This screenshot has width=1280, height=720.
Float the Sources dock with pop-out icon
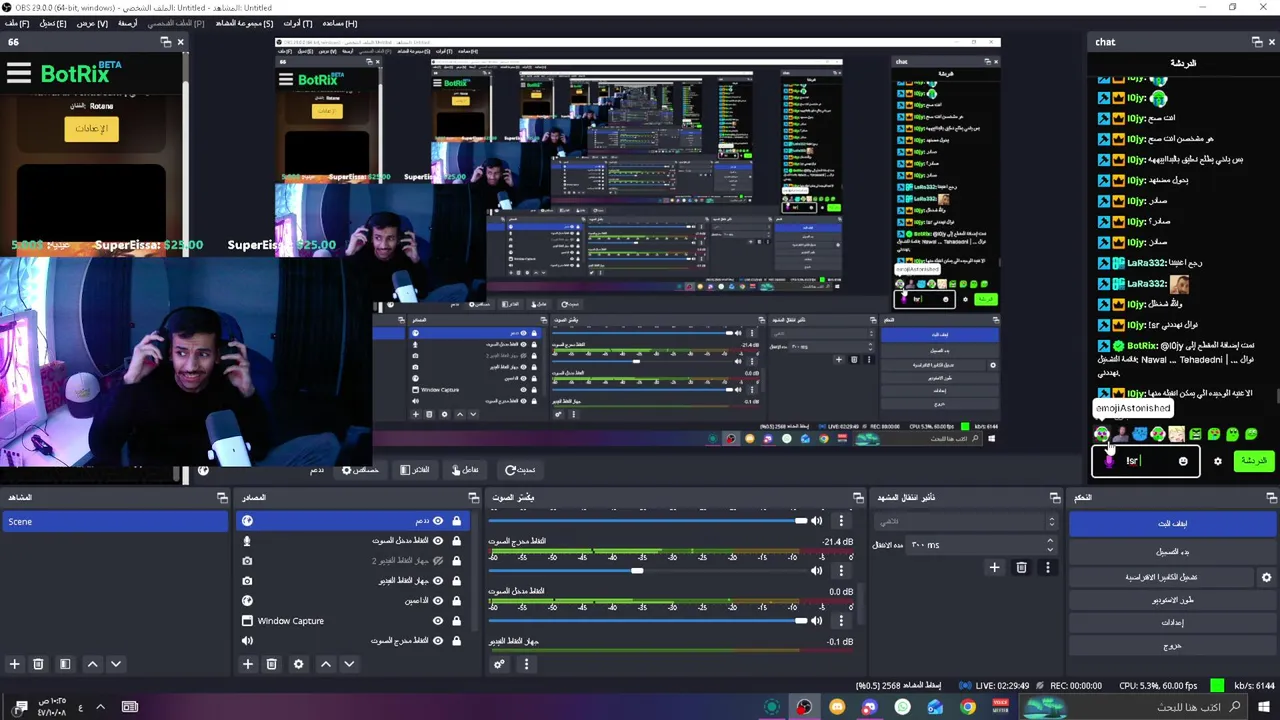(474, 497)
